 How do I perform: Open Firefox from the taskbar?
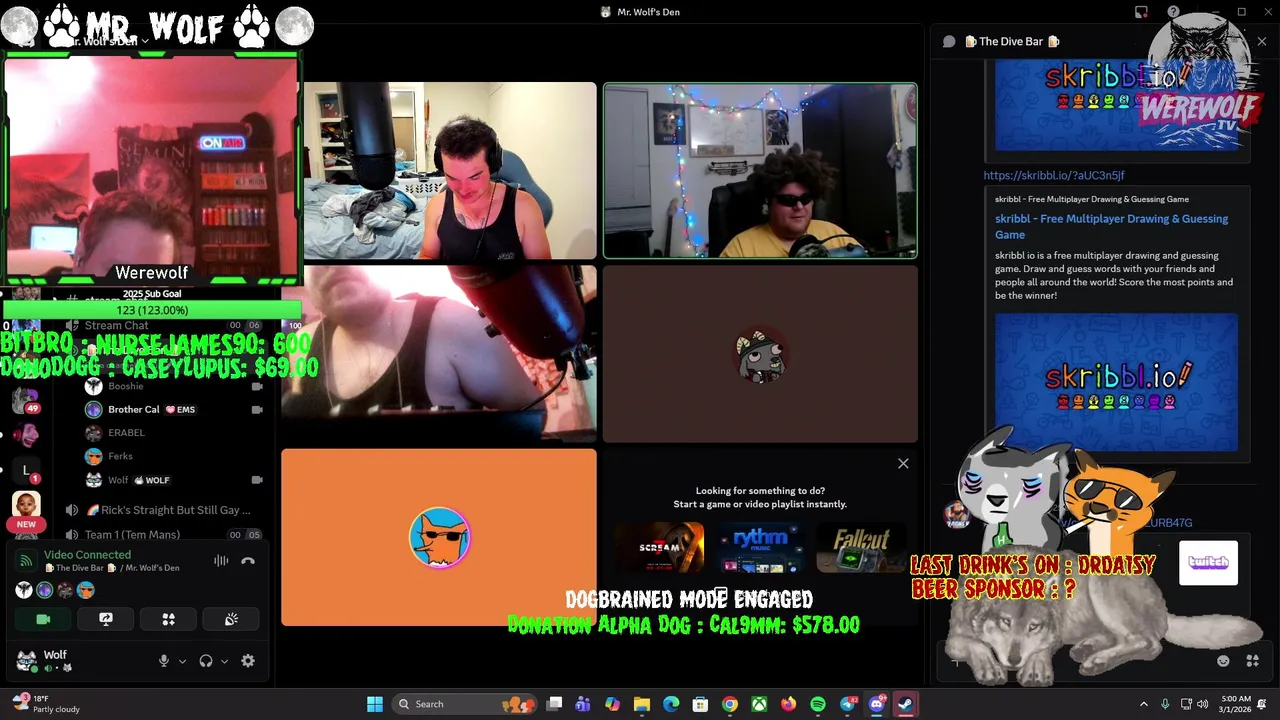tap(789, 704)
